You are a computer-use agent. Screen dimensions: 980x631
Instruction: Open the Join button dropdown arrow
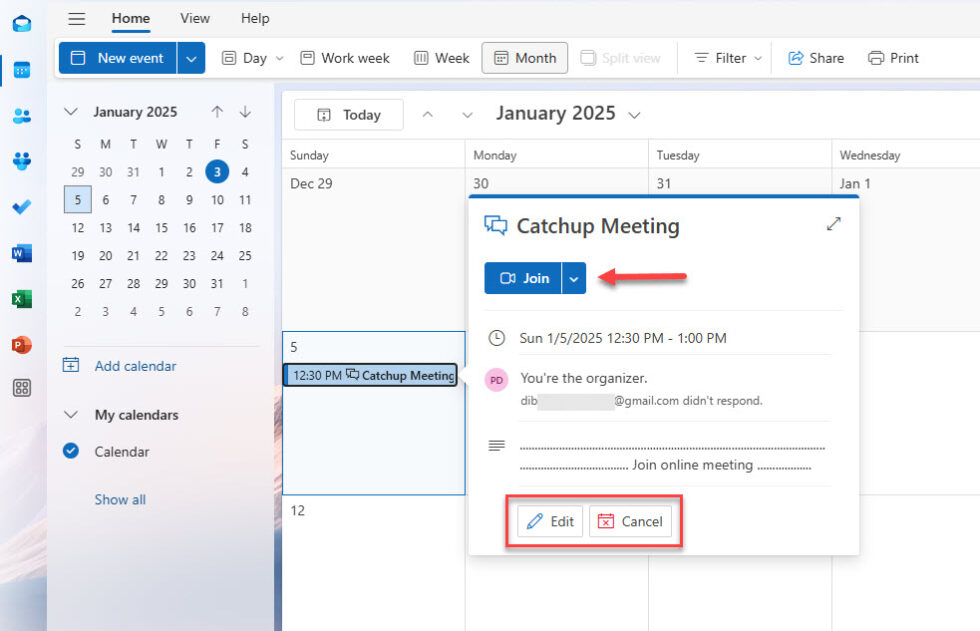pyautogui.click(x=572, y=278)
